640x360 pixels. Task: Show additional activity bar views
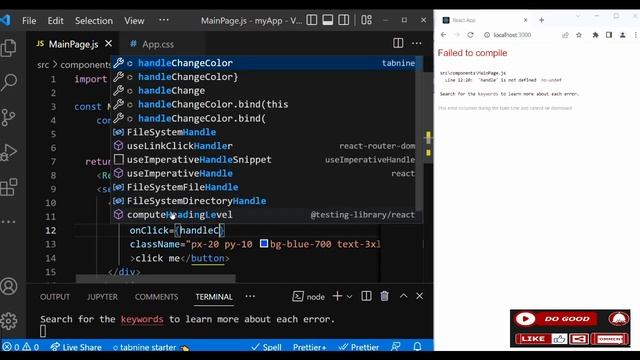click(x=9, y=222)
